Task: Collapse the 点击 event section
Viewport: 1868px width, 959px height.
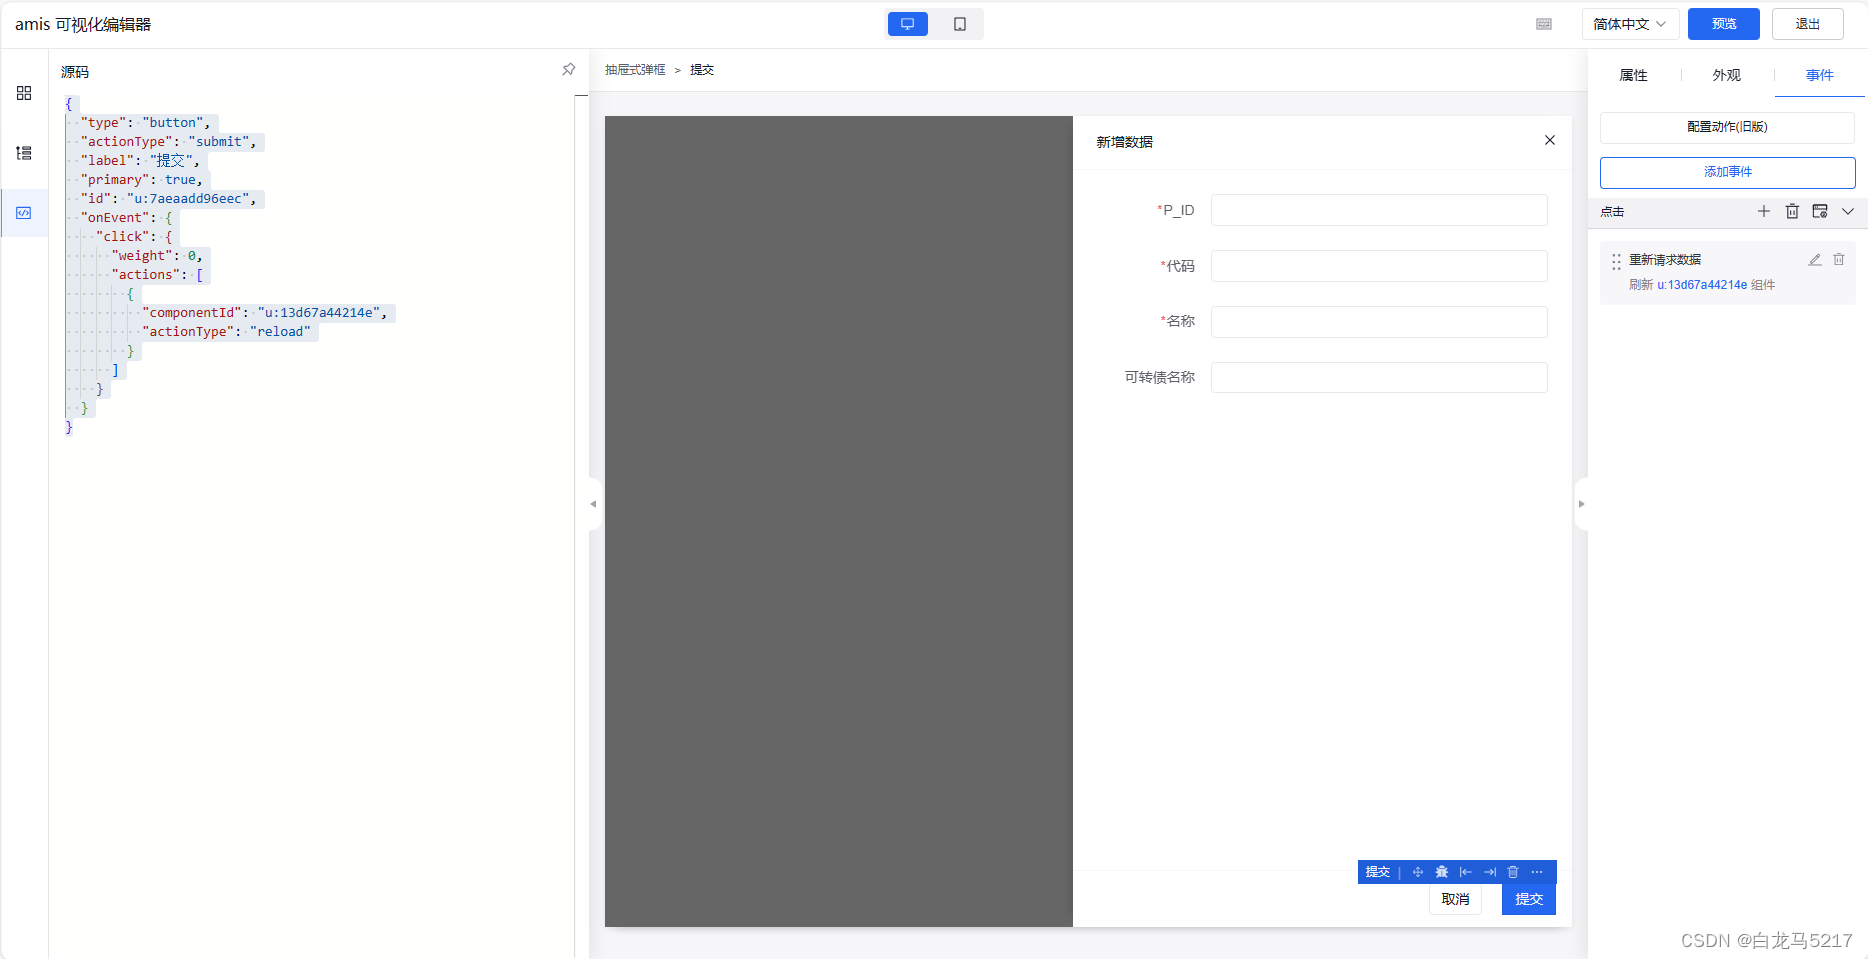Action: pyautogui.click(x=1848, y=211)
